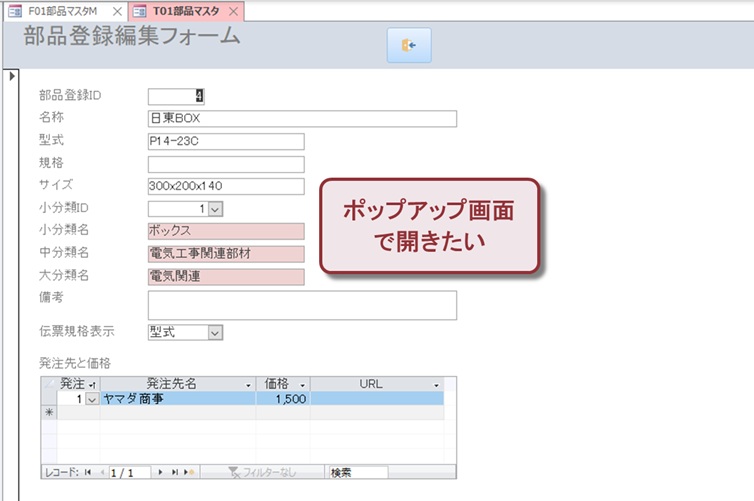Open the 小分類ID combo box dropdown
754x501 pixels.
click(x=215, y=208)
